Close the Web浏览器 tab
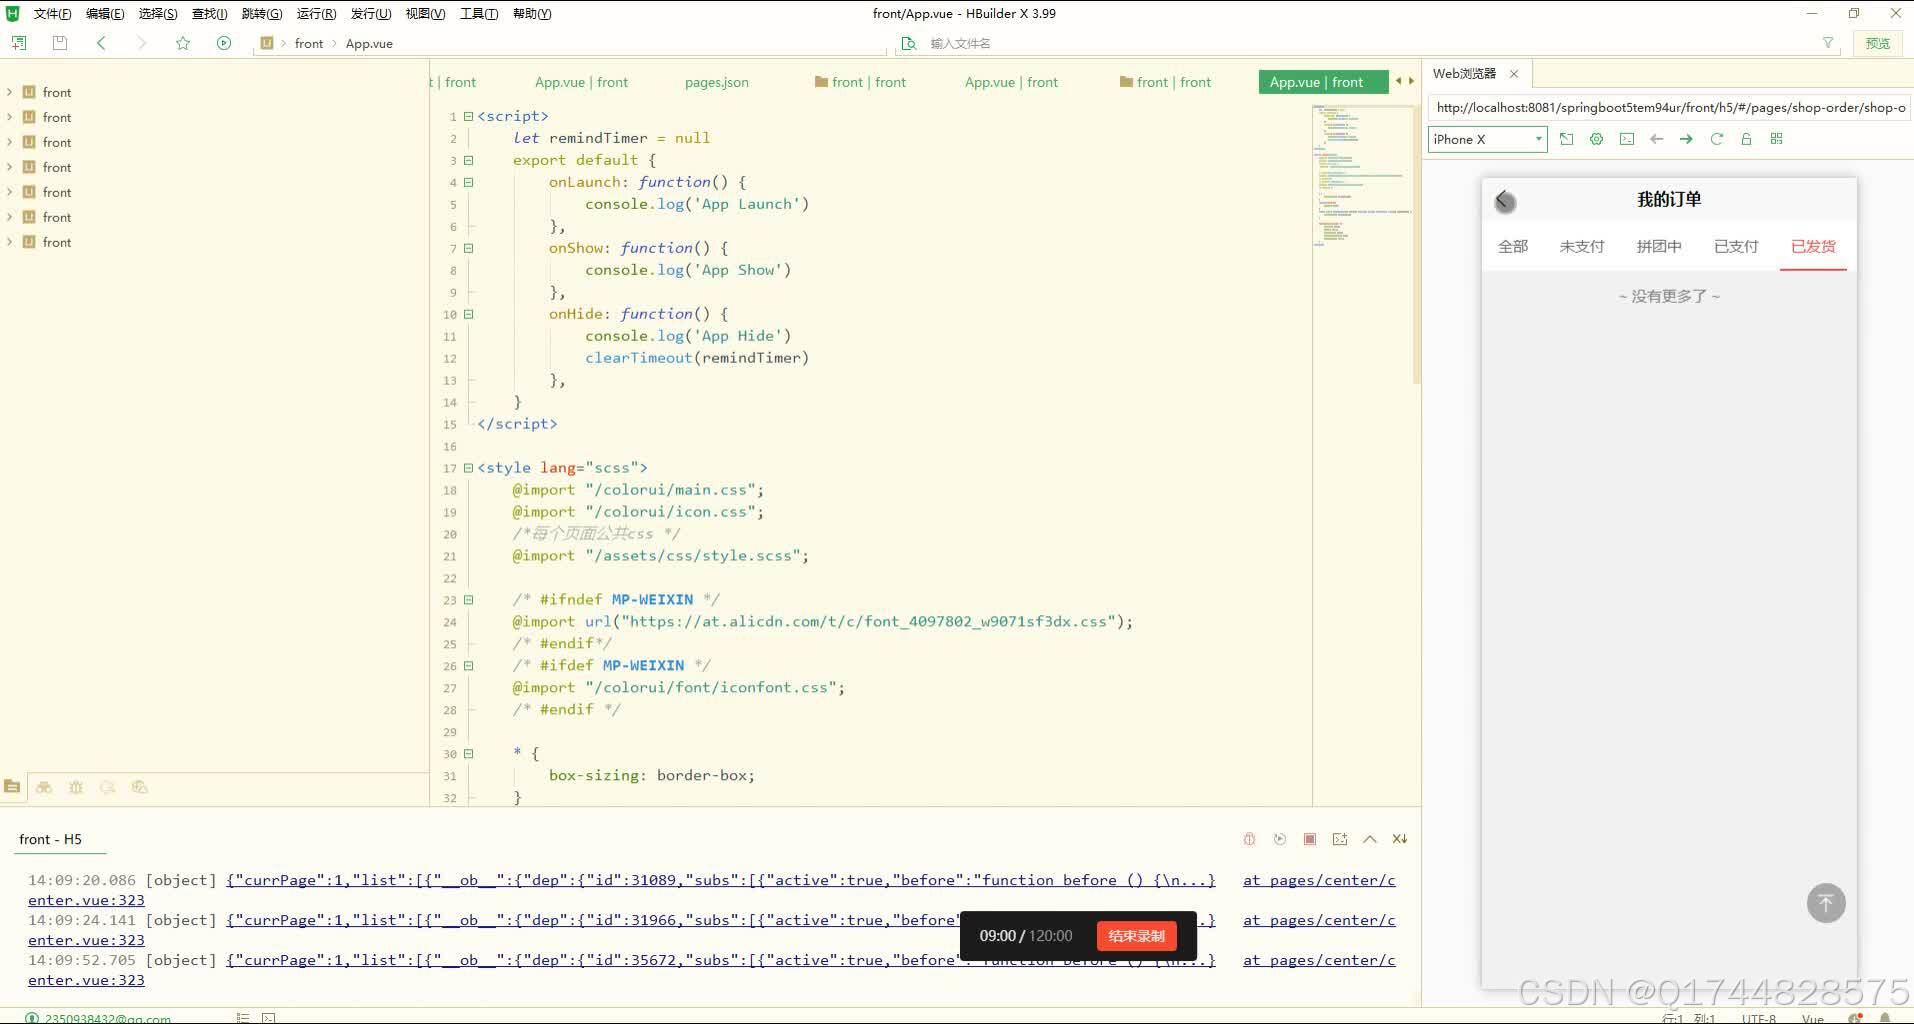 1514,73
